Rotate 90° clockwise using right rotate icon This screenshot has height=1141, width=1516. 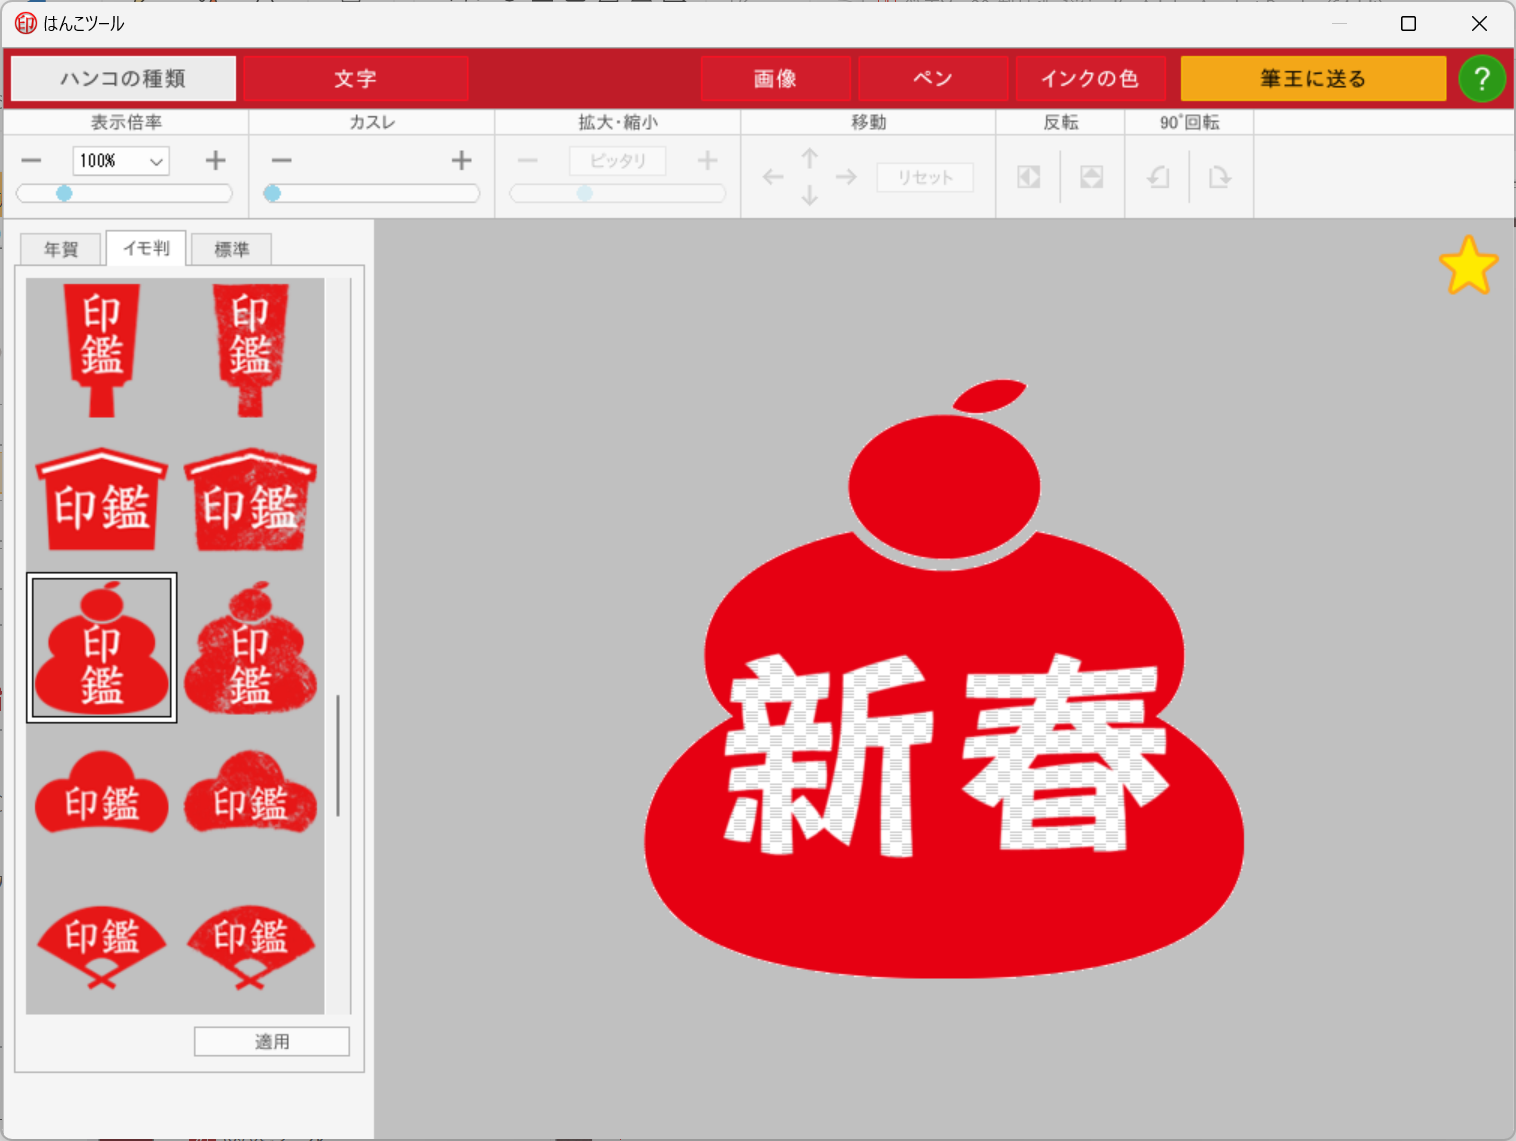(1219, 177)
